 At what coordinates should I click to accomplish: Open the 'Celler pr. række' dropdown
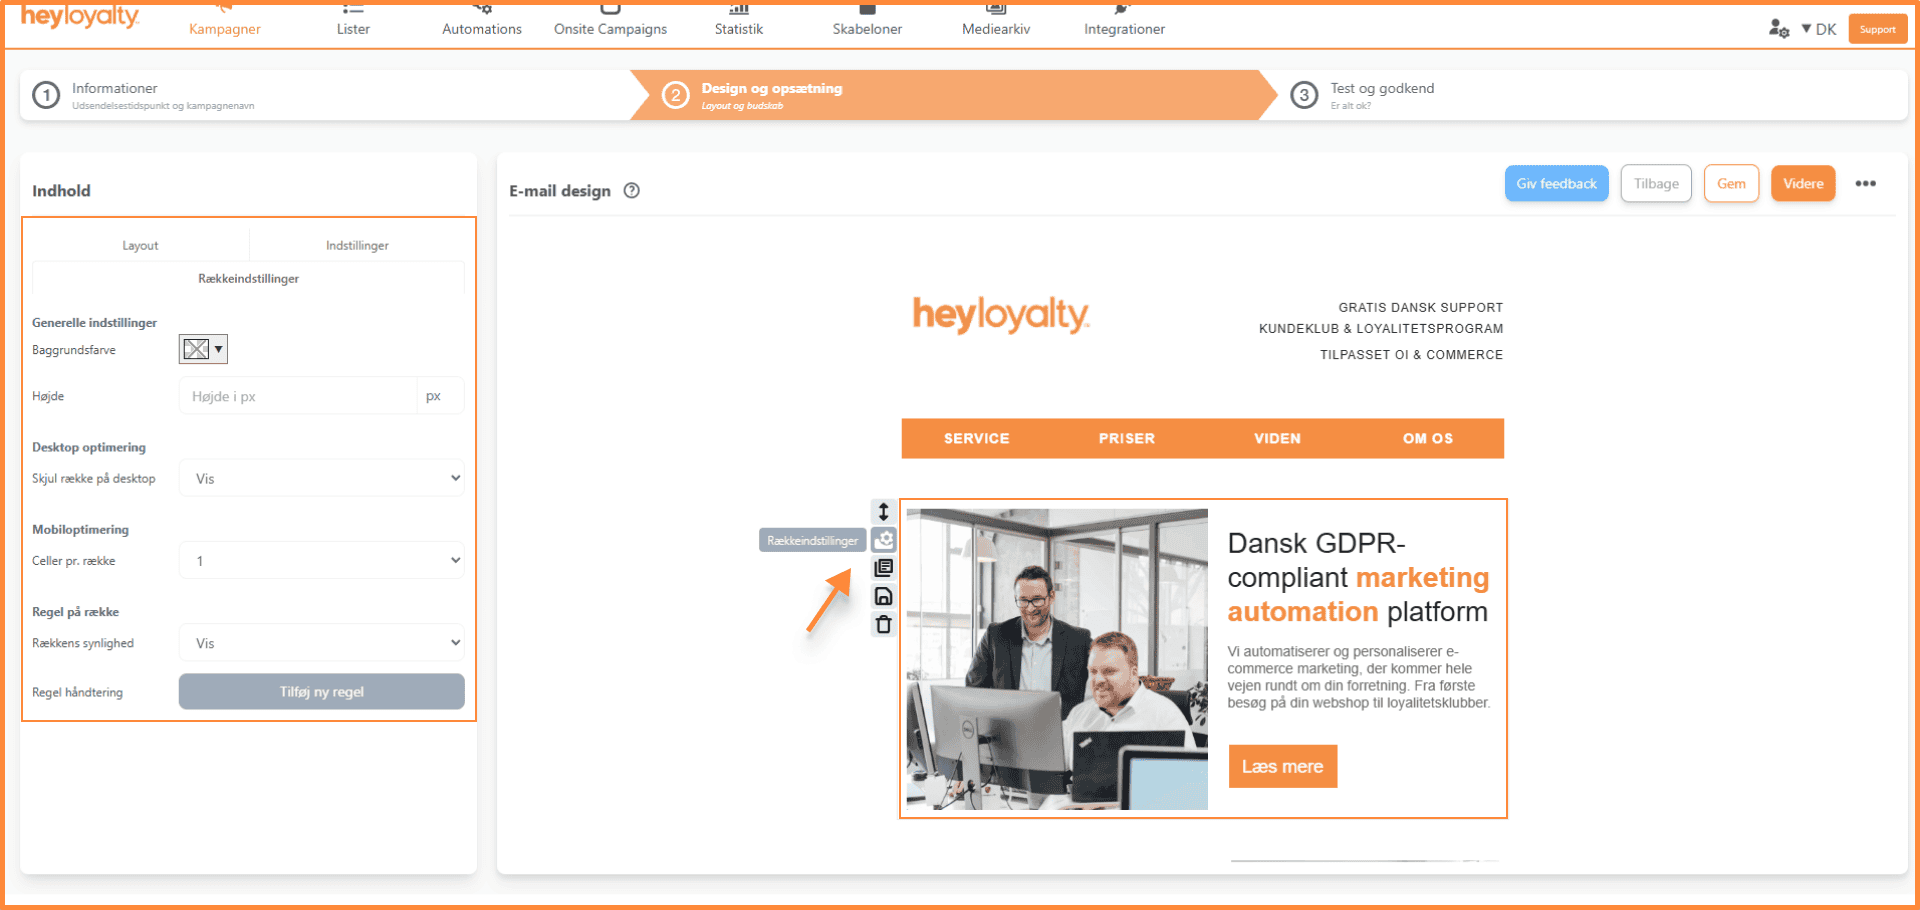[x=321, y=561]
